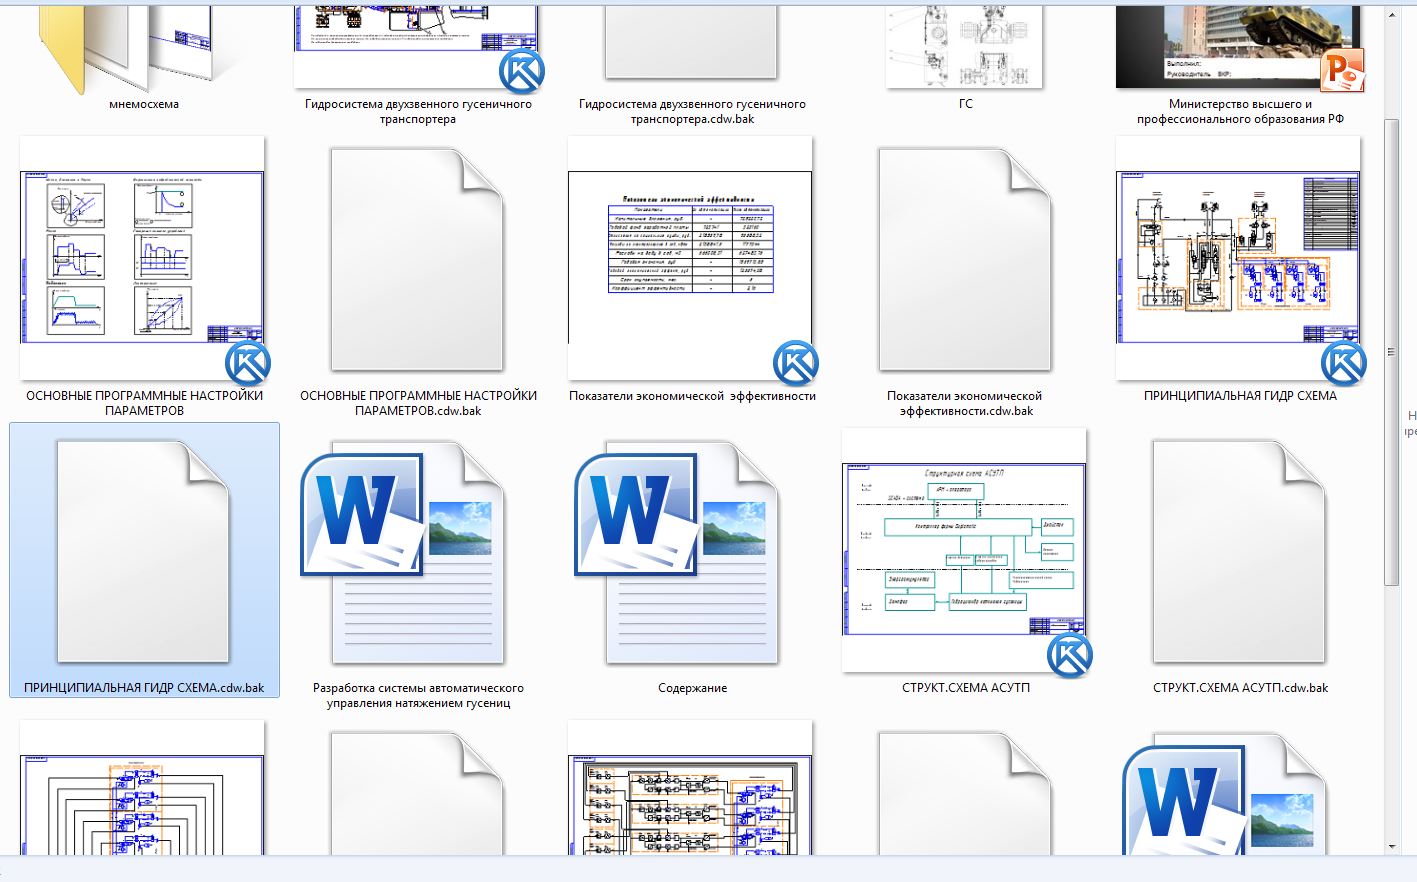Click the file name 'Содержание'
This screenshot has height=882, width=1417.
click(x=692, y=688)
